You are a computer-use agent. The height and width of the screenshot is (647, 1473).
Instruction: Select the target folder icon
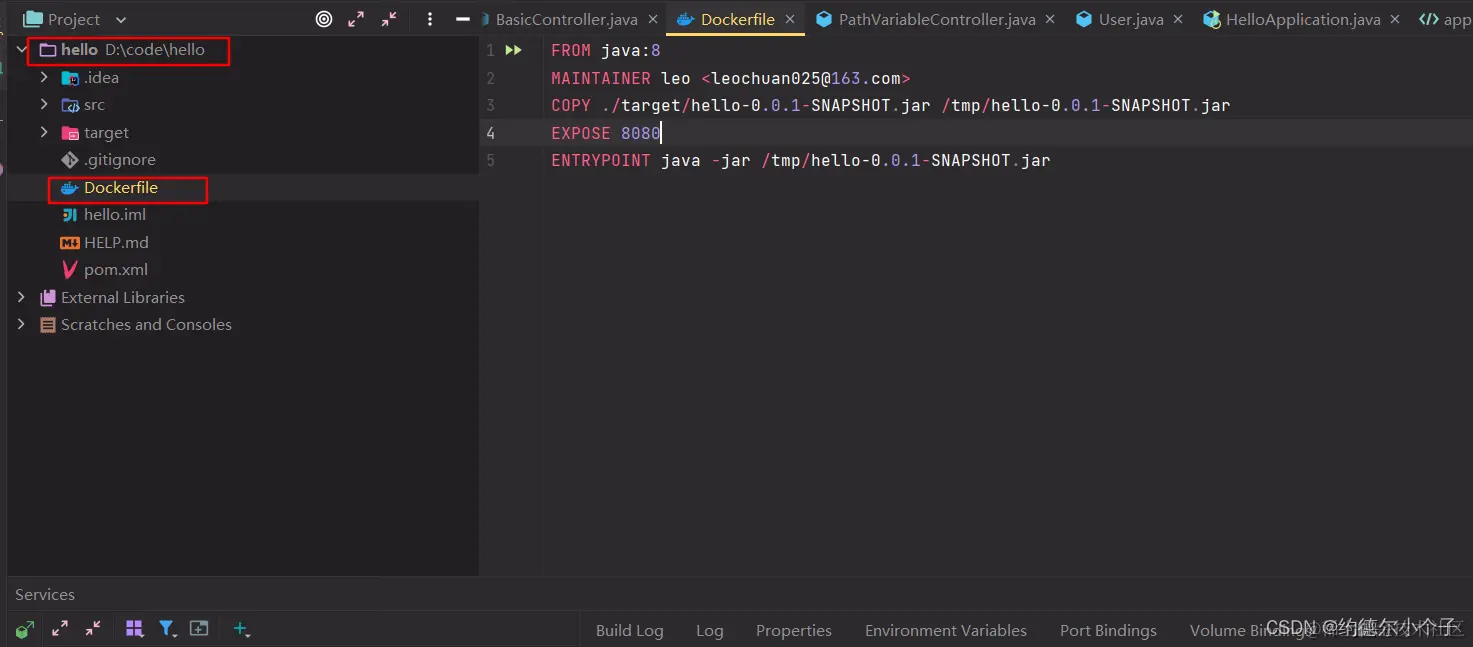pos(70,133)
